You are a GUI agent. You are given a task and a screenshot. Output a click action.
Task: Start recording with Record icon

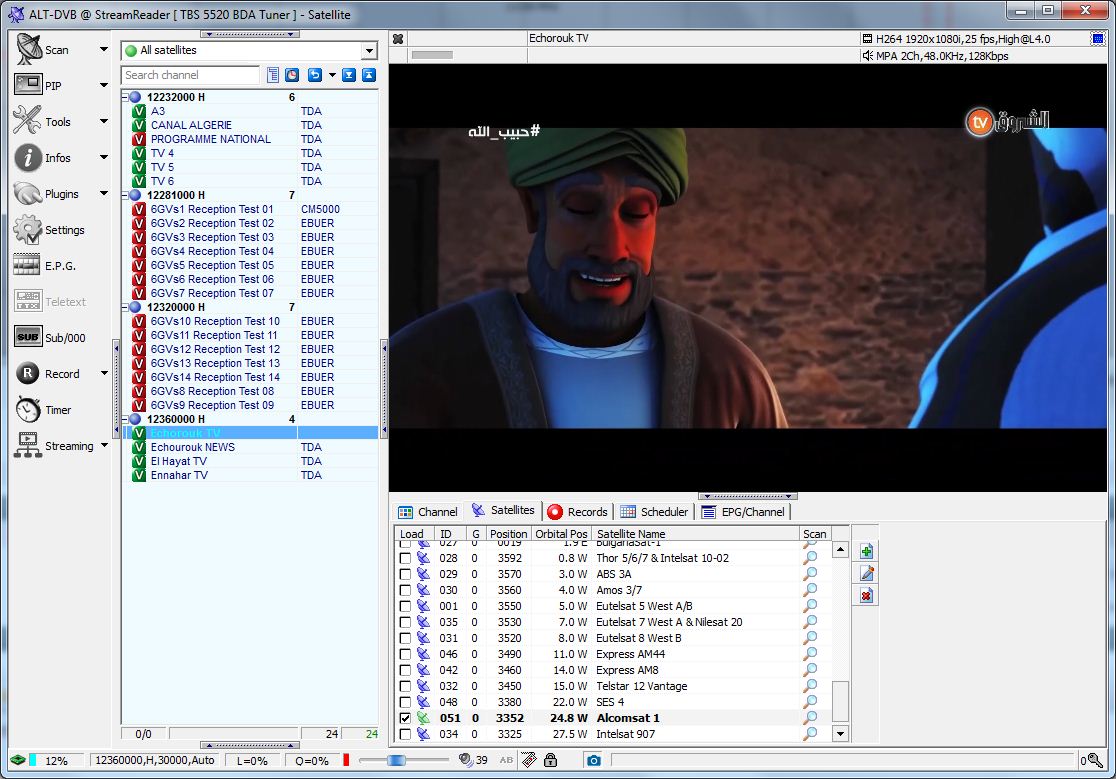[x=28, y=373]
